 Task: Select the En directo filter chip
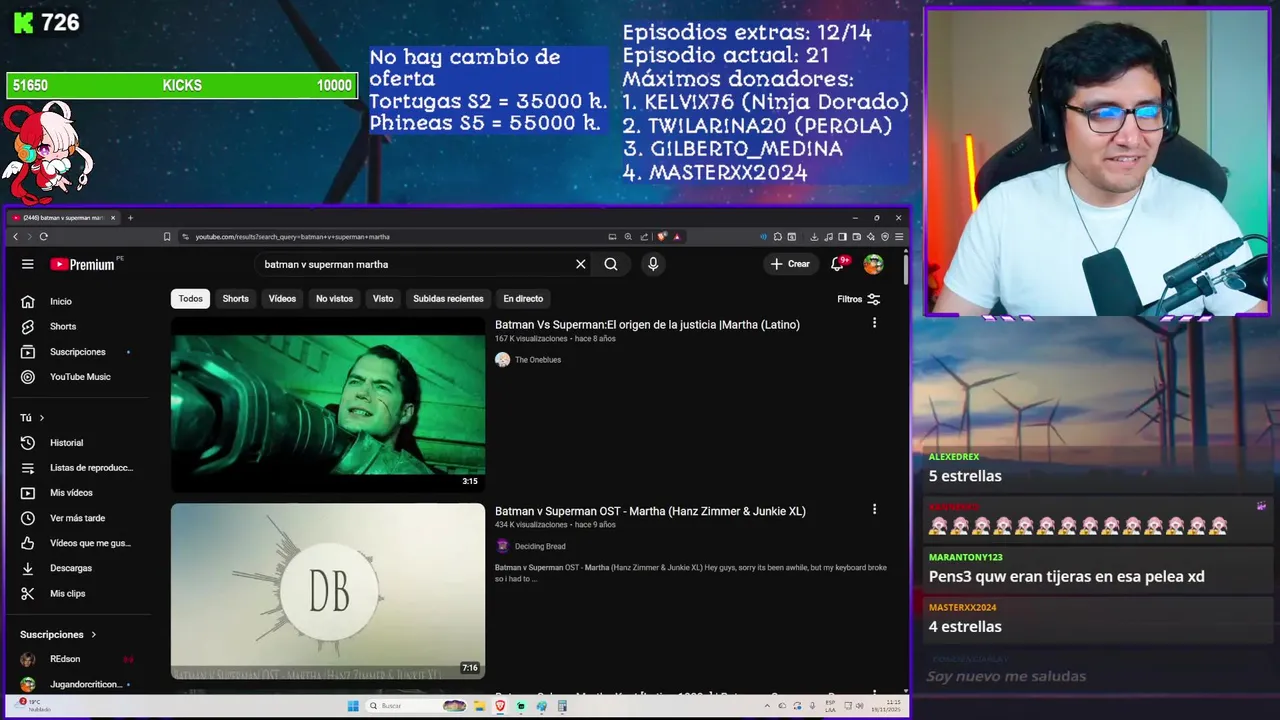[x=523, y=298]
